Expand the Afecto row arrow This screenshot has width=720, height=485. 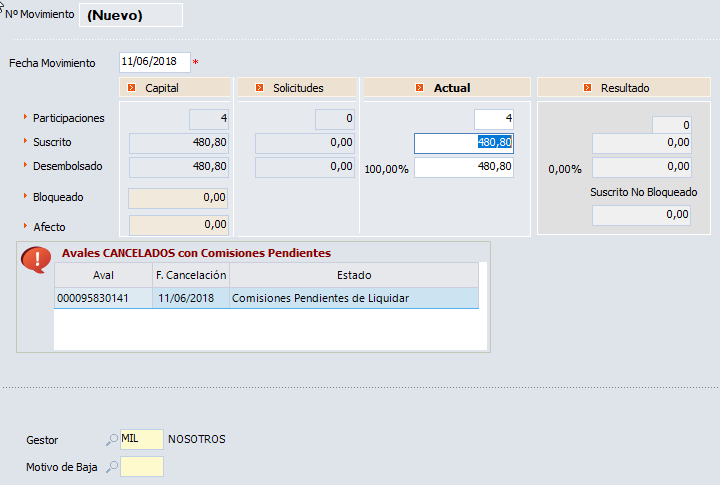(25, 226)
